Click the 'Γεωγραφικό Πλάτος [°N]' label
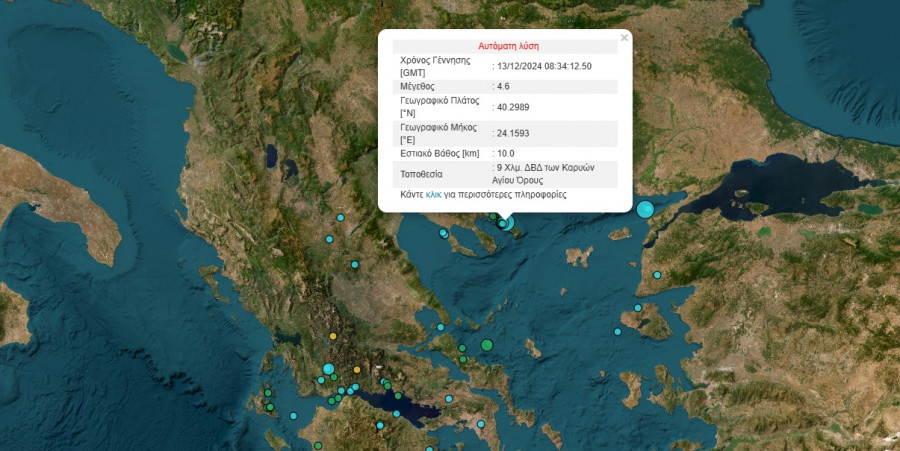 pos(439,107)
